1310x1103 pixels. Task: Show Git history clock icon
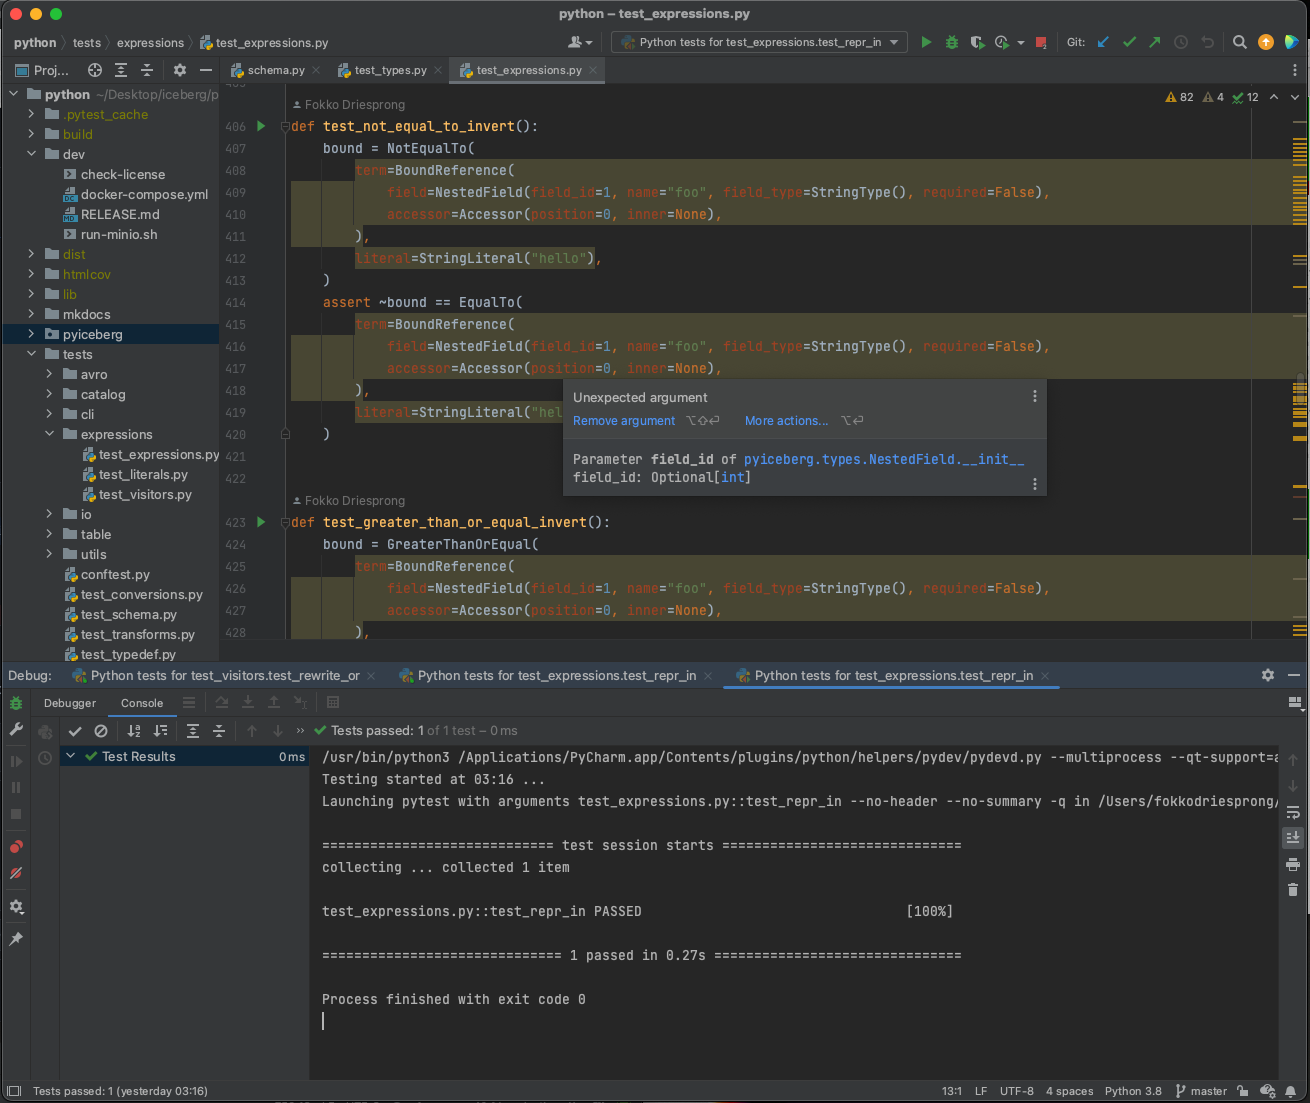pyautogui.click(x=1181, y=42)
